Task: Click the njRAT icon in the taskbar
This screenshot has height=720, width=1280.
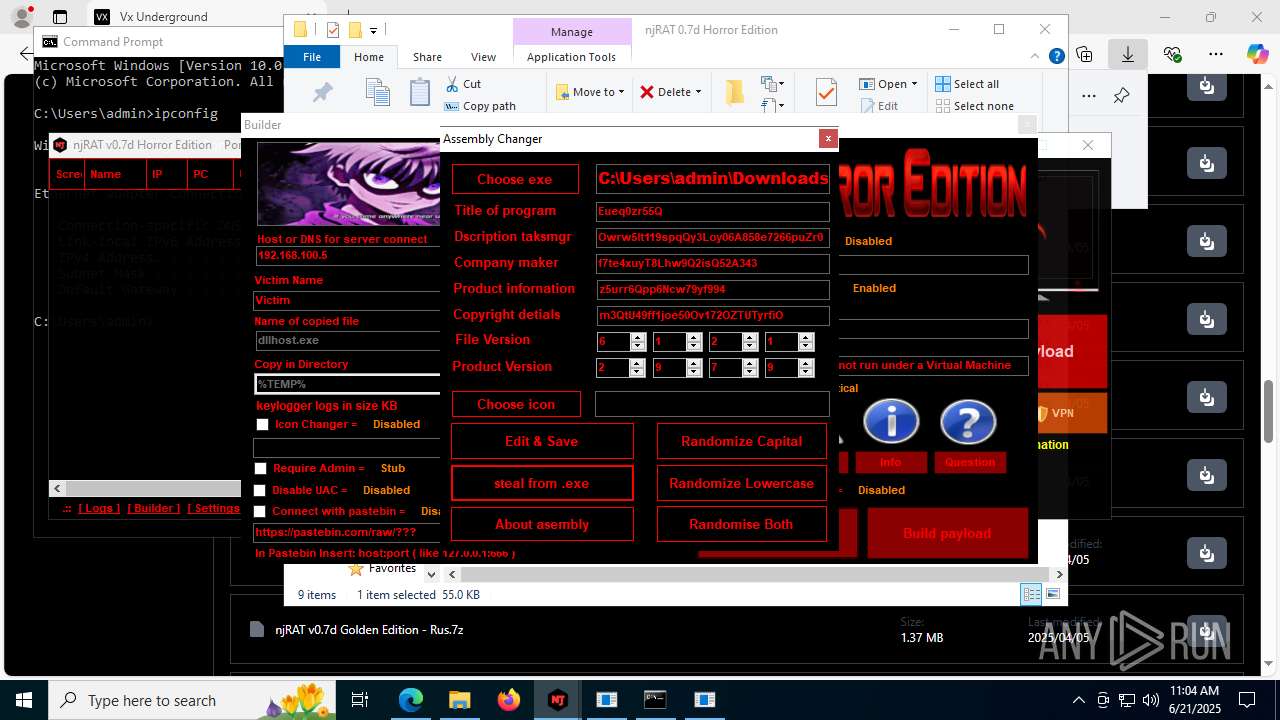Action: tap(558, 700)
